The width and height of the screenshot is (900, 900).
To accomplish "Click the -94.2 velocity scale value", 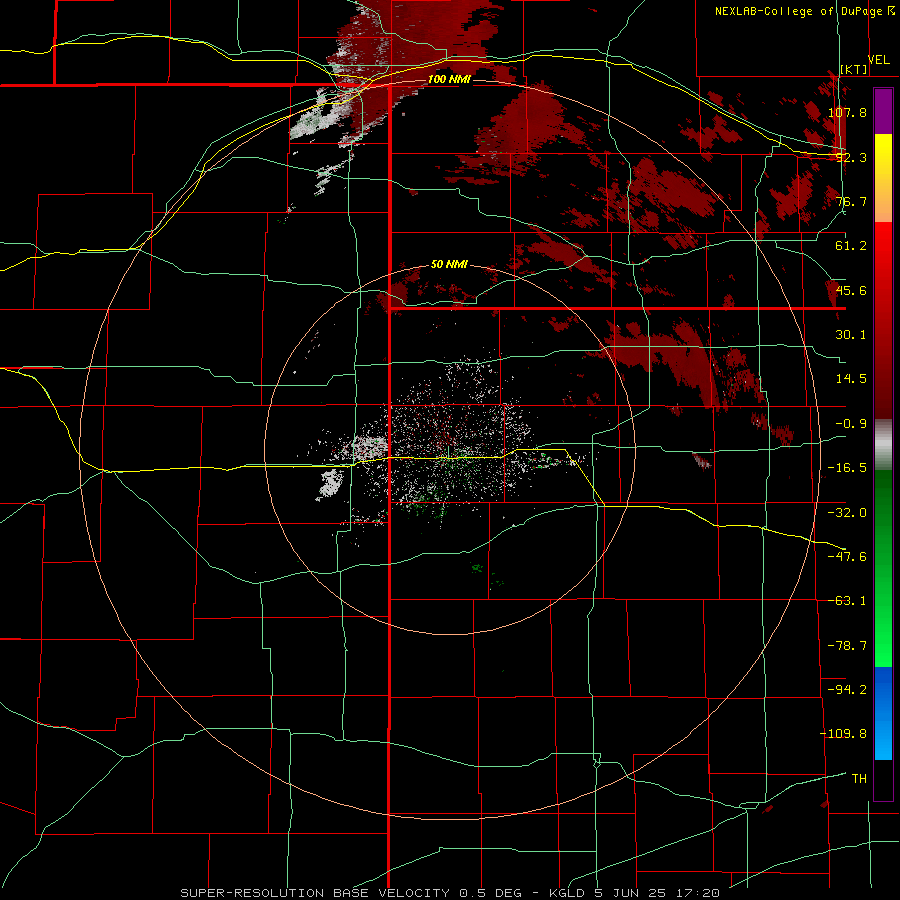I will click(847, 689).
